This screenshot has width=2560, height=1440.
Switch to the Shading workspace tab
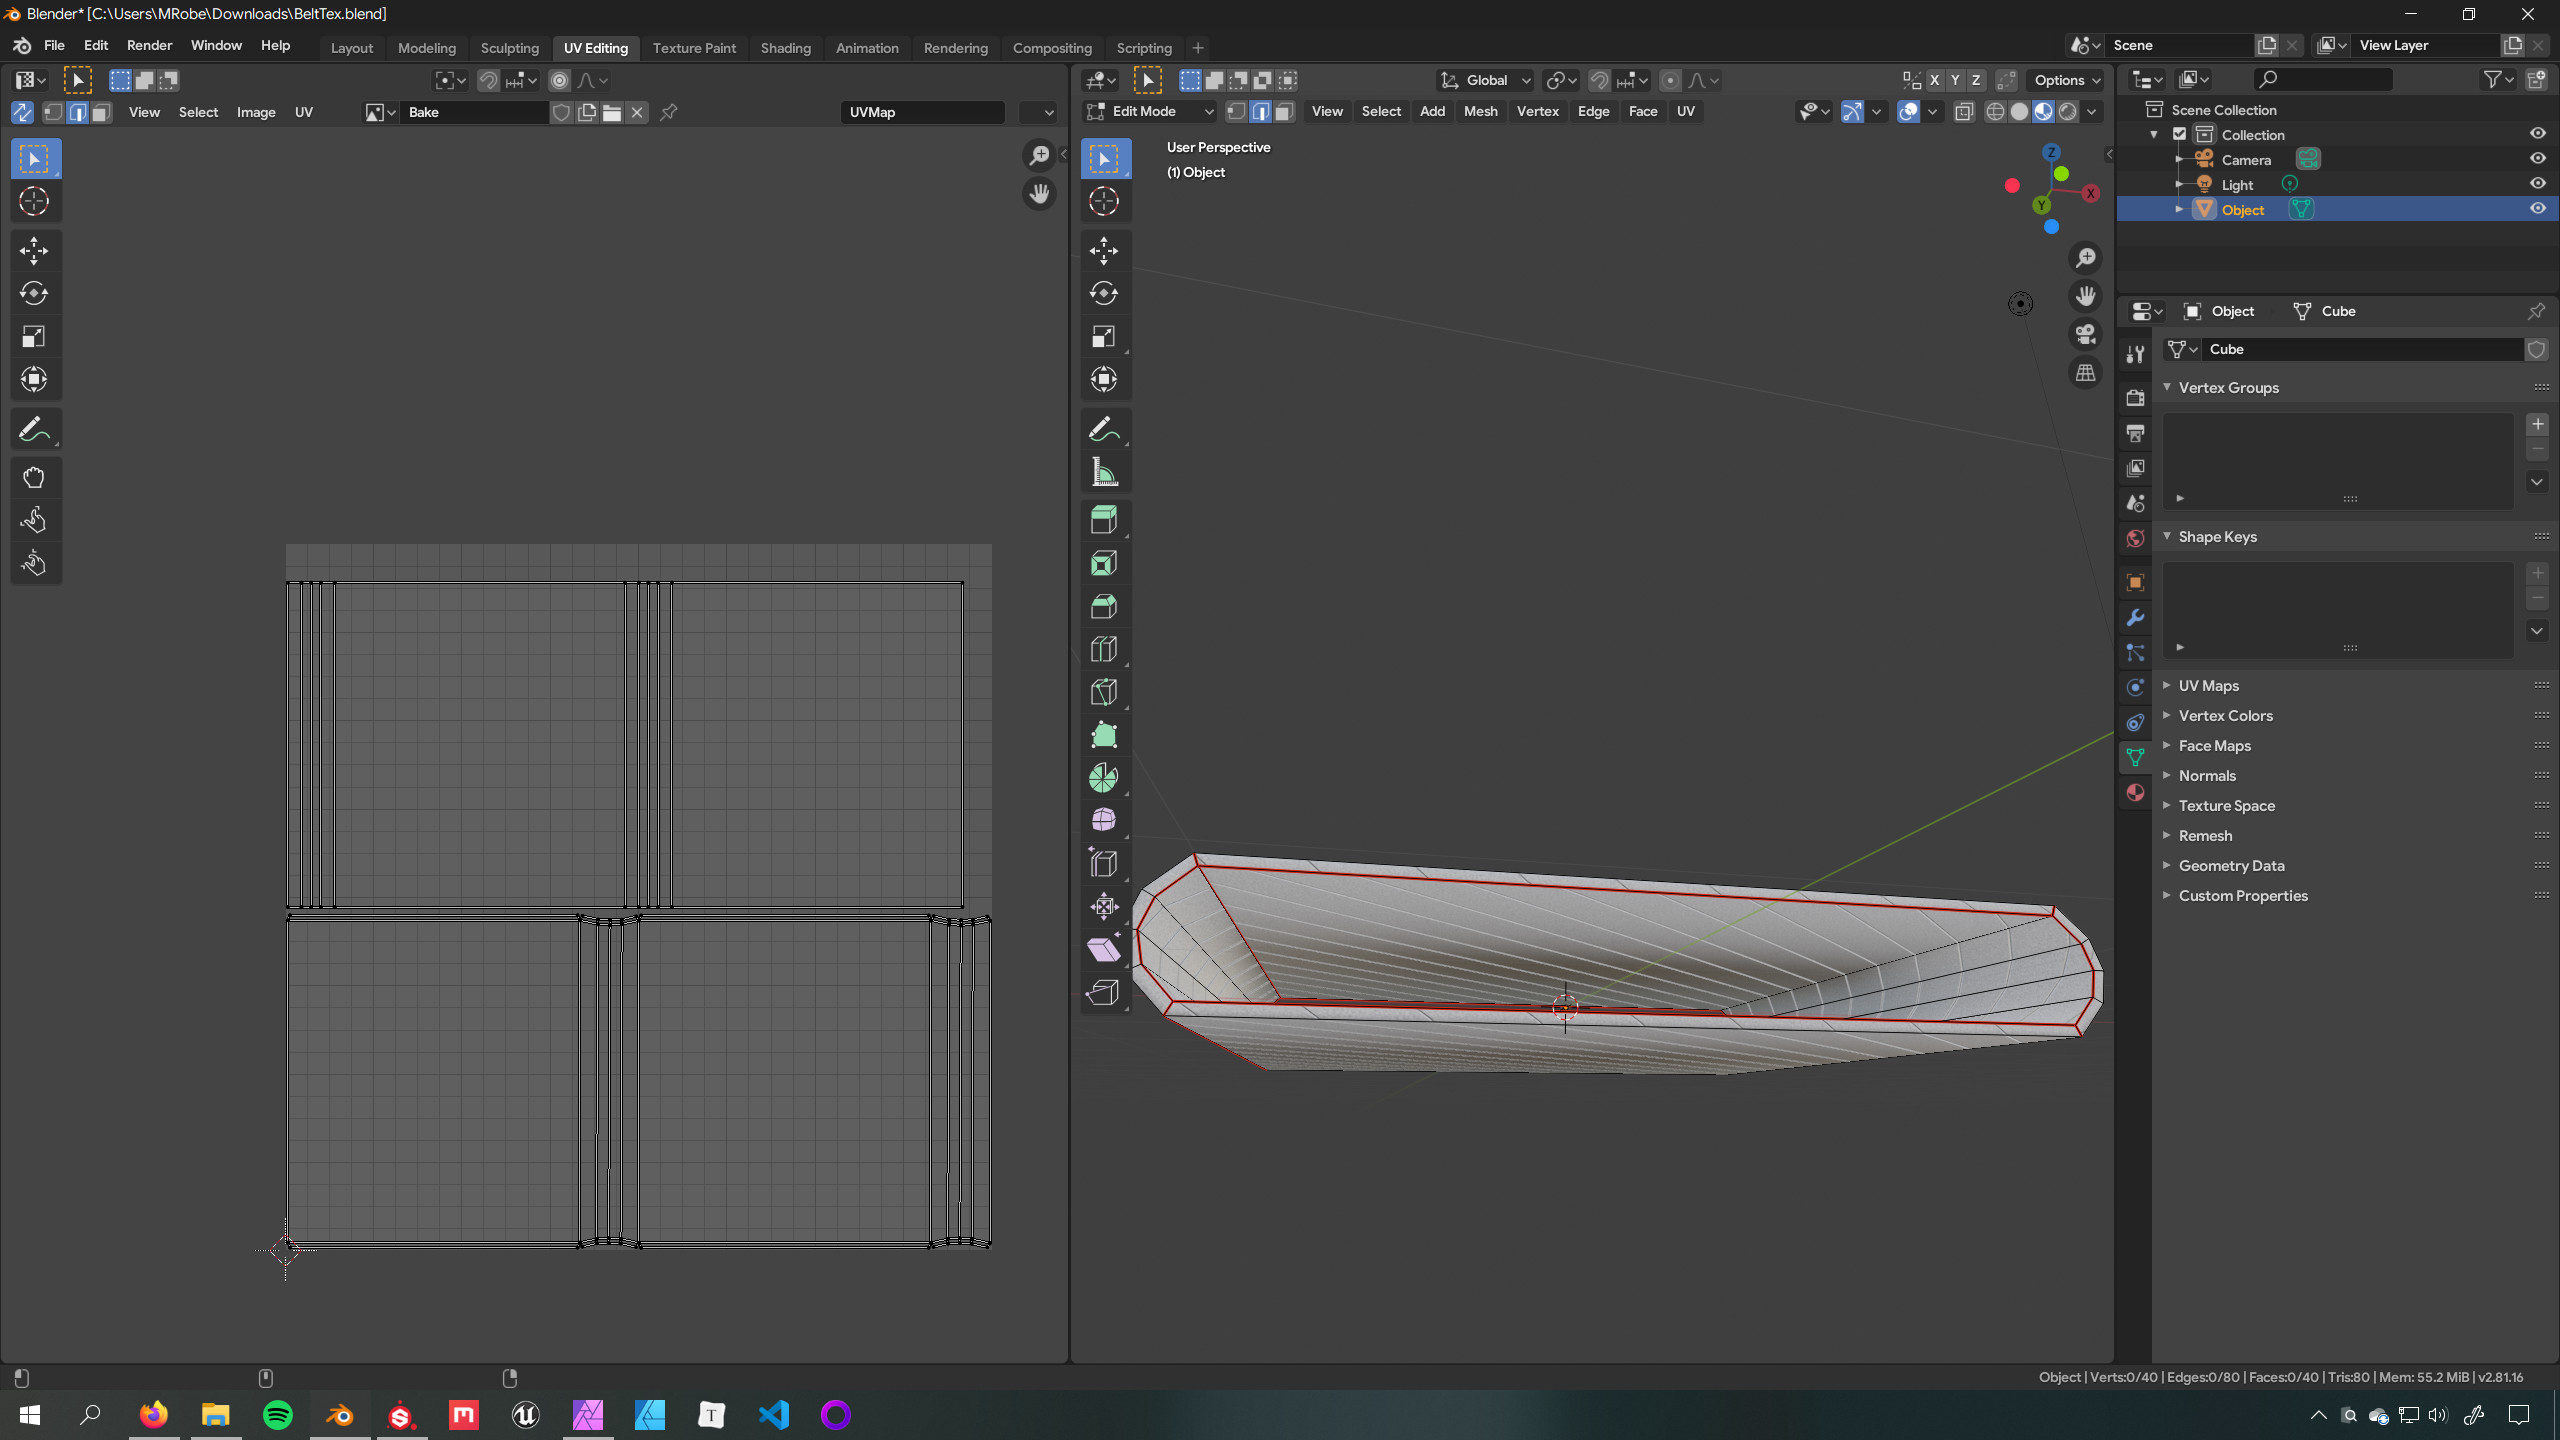(785, 48)
